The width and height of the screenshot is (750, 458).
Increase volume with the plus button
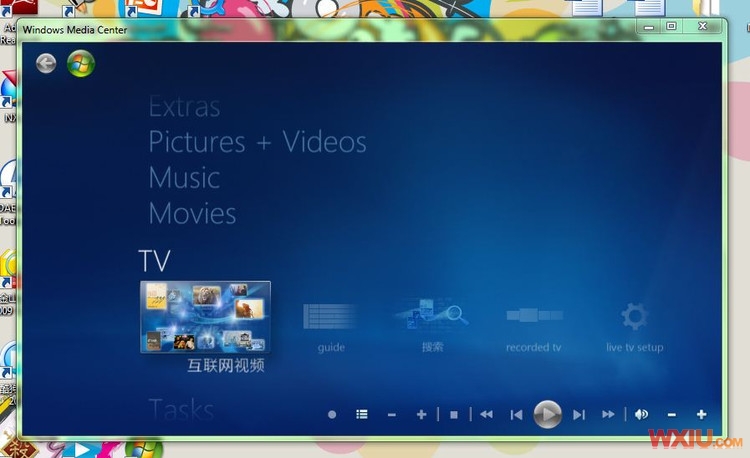[x=702, y=414]
